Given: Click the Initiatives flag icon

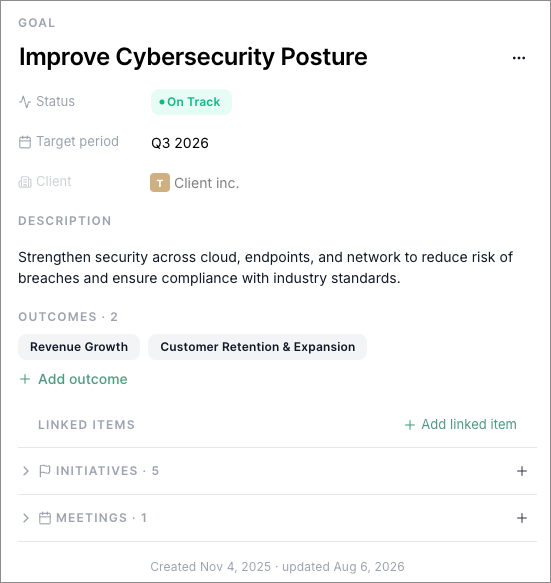Looking at the screenshot, I should tap(45, 471).
